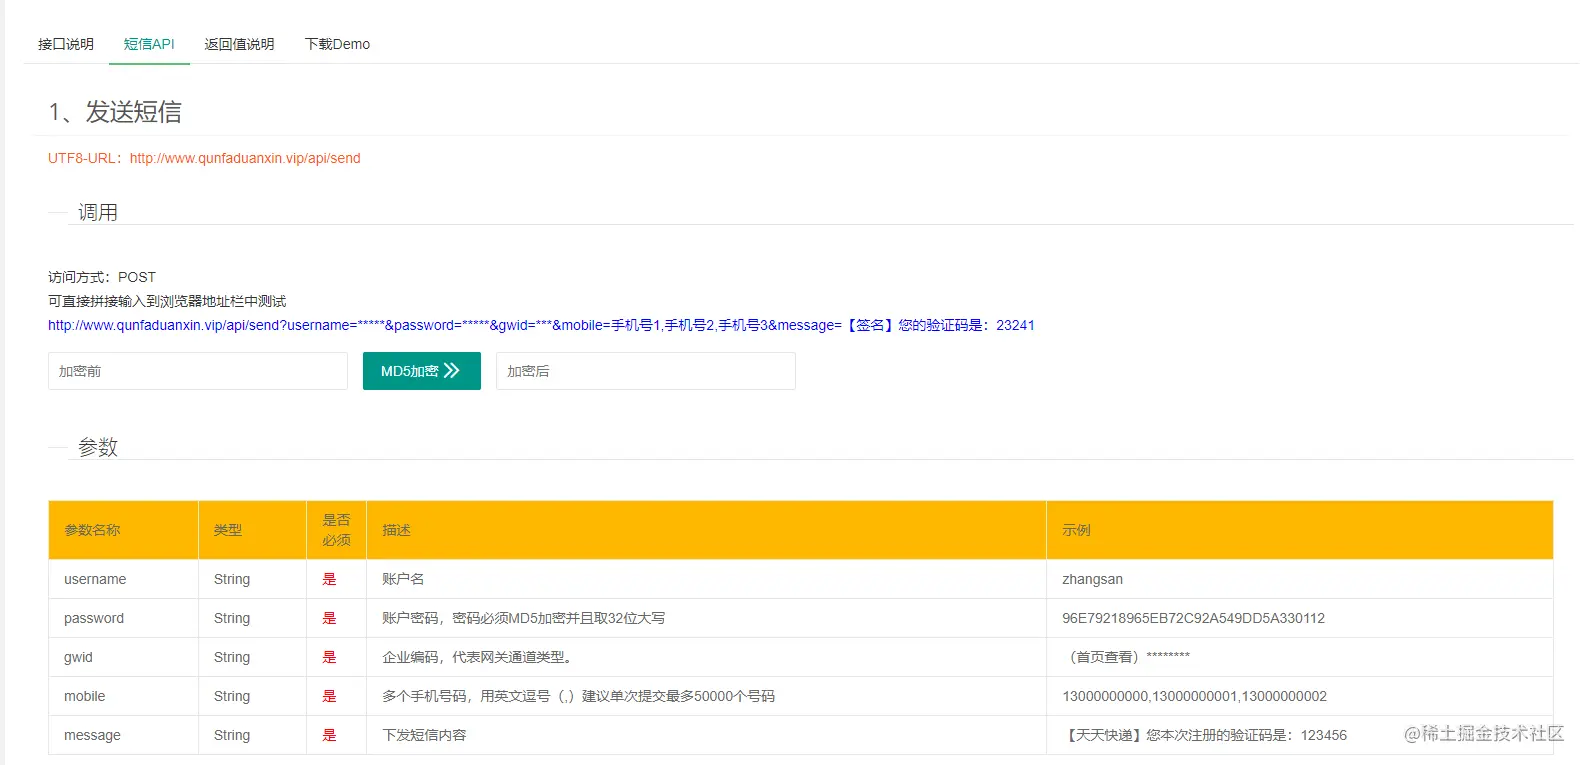
Task: Click the double-chevron icon on MD5加密 button
Action: coord(452,370)
